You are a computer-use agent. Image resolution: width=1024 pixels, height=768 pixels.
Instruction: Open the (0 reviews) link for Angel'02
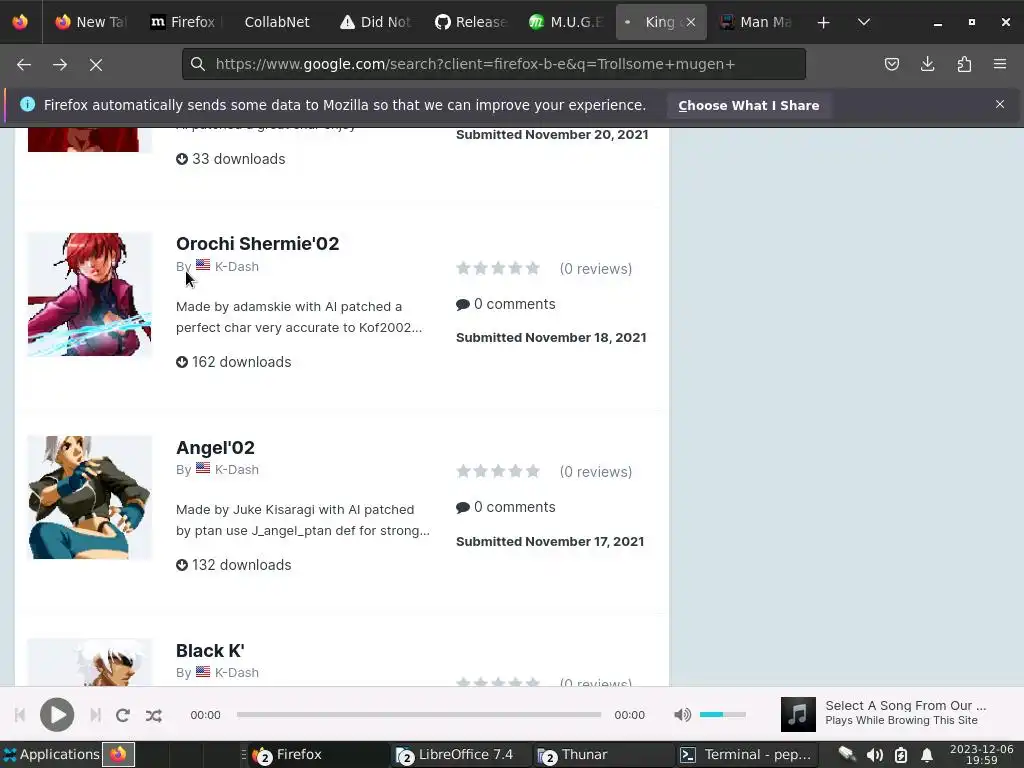click(596, 472)
